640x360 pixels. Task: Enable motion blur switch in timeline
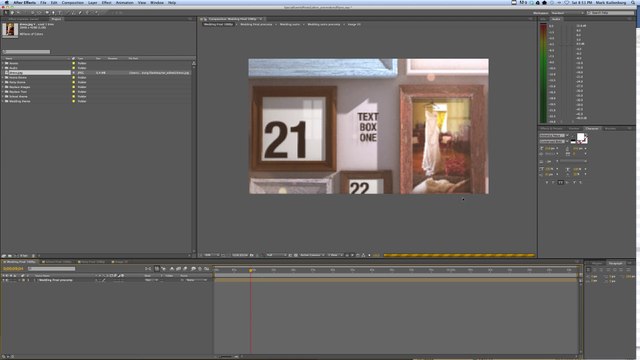tap(185, 269)
